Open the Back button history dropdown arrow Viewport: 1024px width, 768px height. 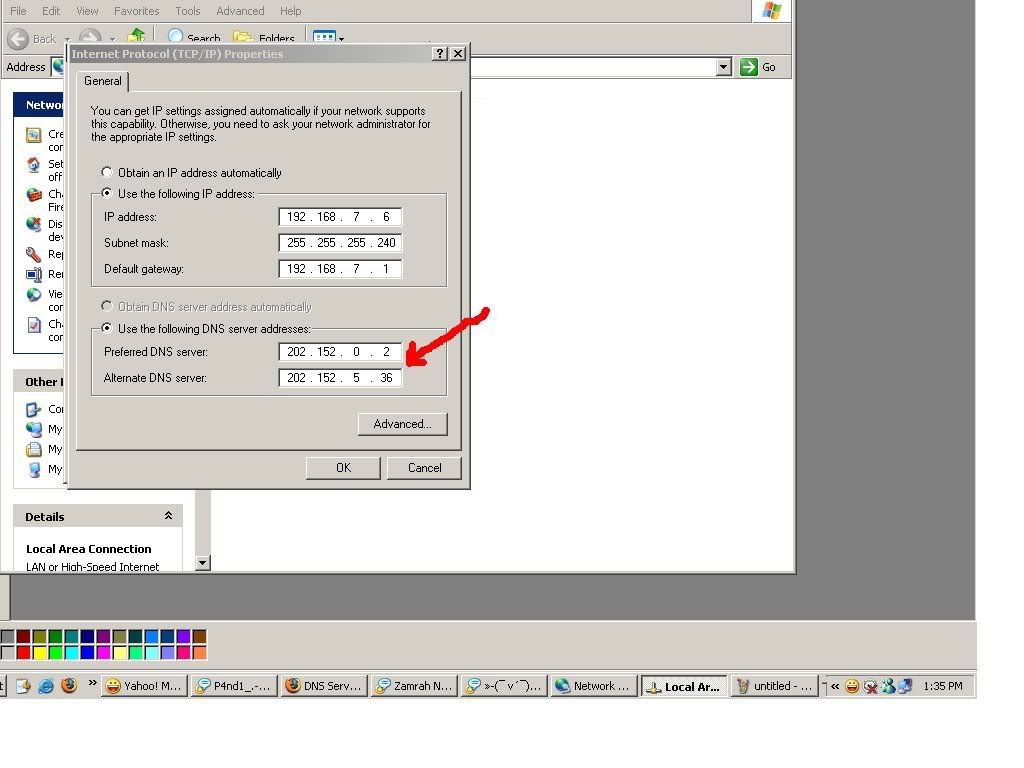pos(67,39)
